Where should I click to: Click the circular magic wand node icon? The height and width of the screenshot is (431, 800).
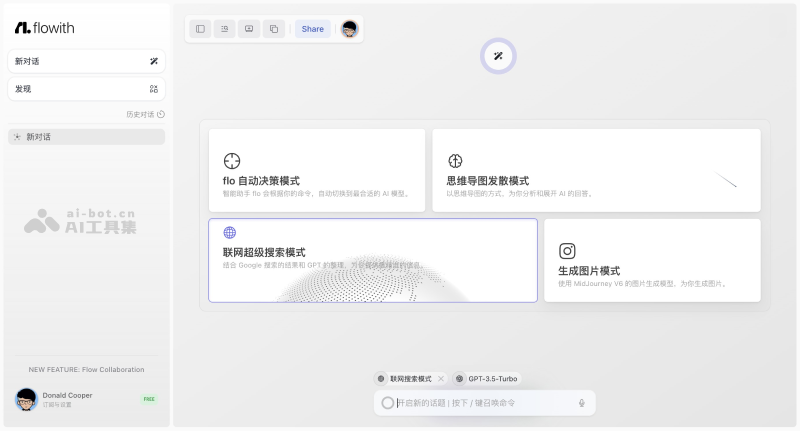[498, 56]
